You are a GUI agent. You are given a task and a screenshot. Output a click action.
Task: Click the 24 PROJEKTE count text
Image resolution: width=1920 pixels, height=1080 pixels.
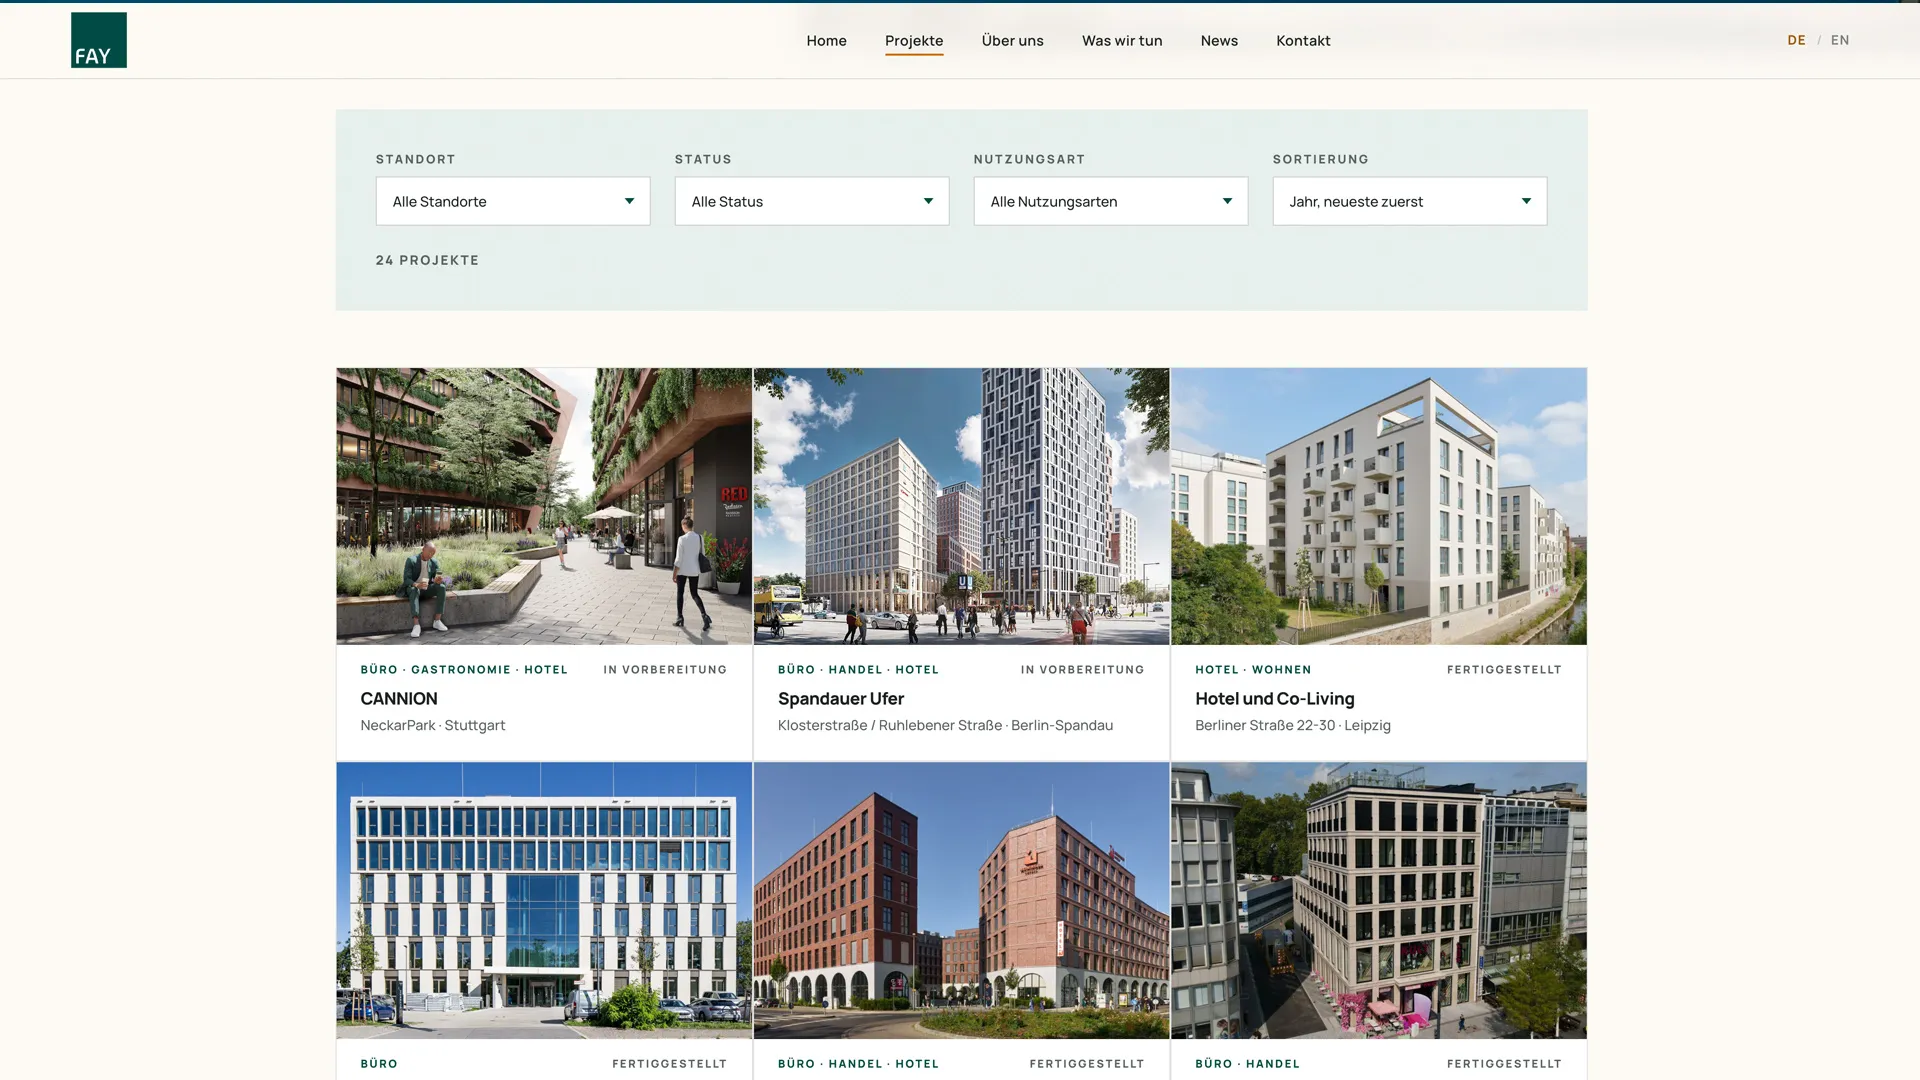click(427, 260)
